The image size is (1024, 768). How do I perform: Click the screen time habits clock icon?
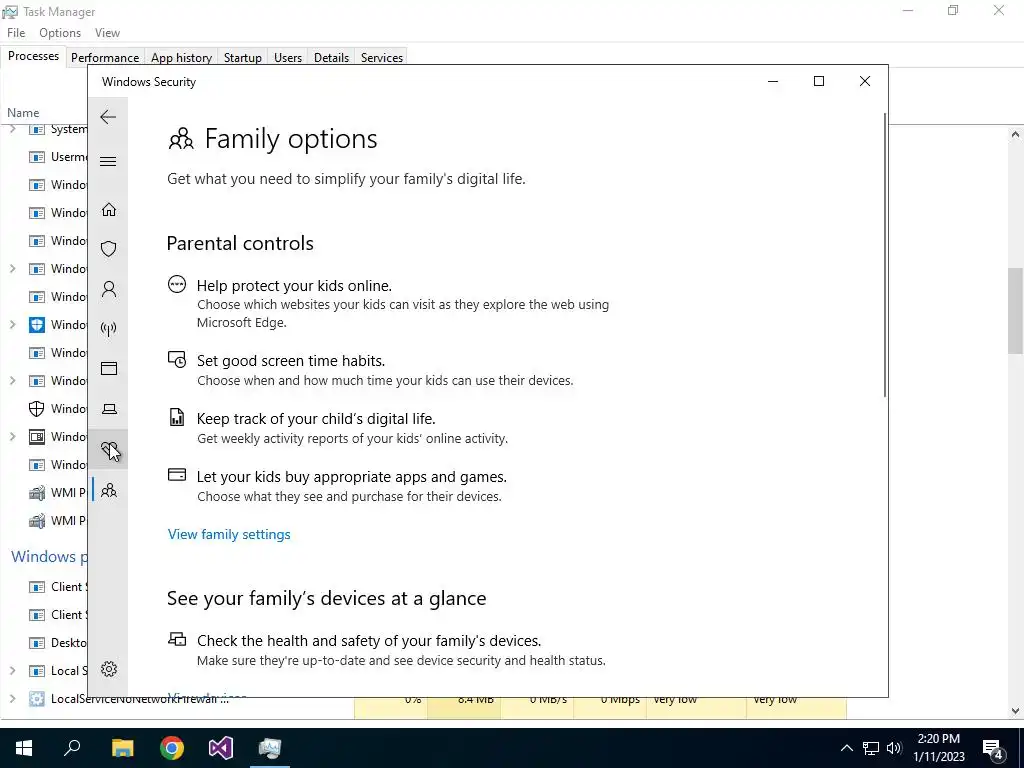tap(177, 359)
